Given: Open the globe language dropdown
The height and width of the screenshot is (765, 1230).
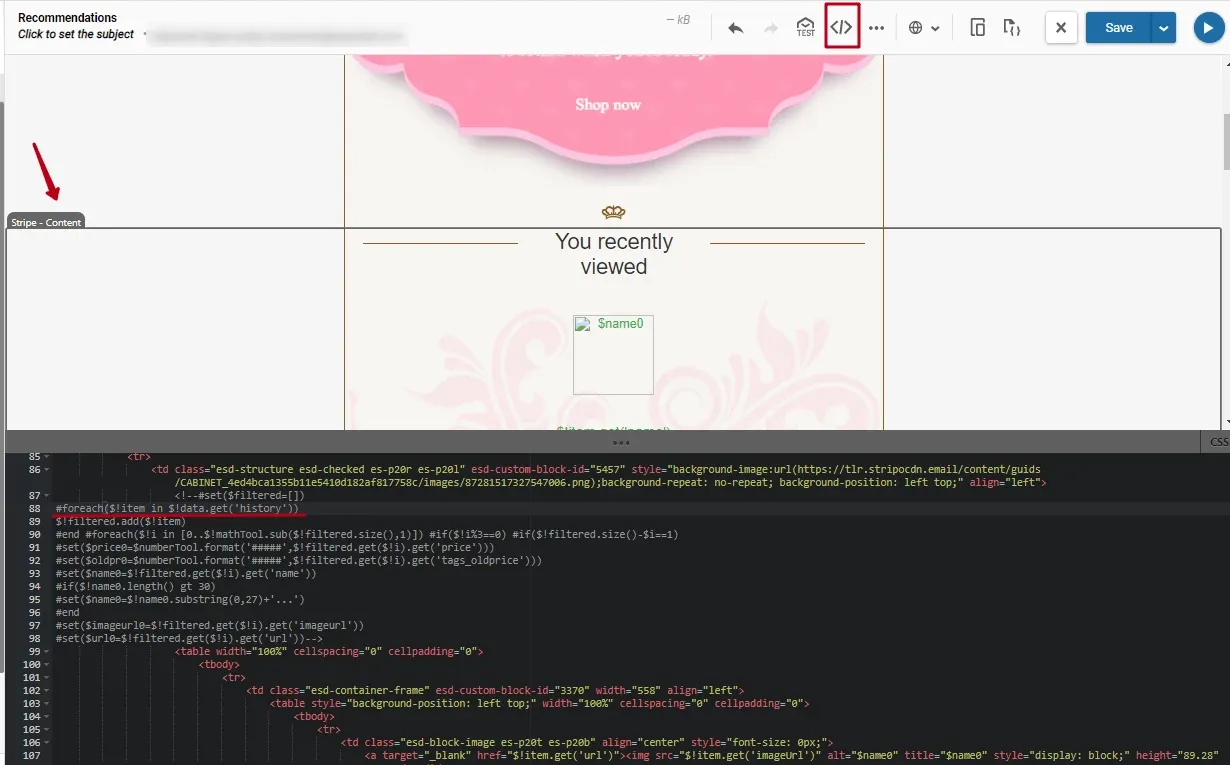Looking at the screenshot, I should 924,28.
